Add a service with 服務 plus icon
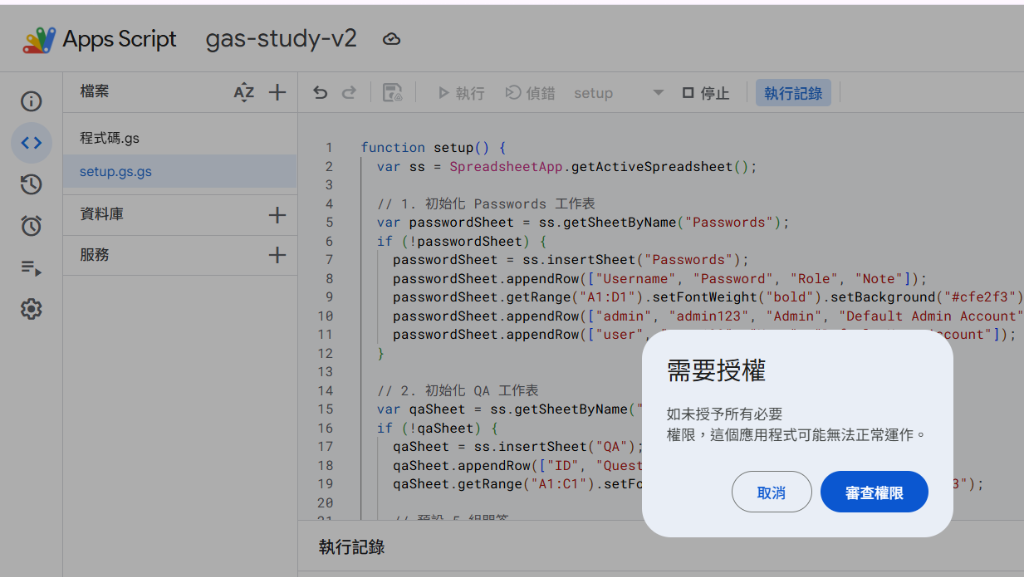The width and height of the screenshot is (1024, 577). coord(278,255)
